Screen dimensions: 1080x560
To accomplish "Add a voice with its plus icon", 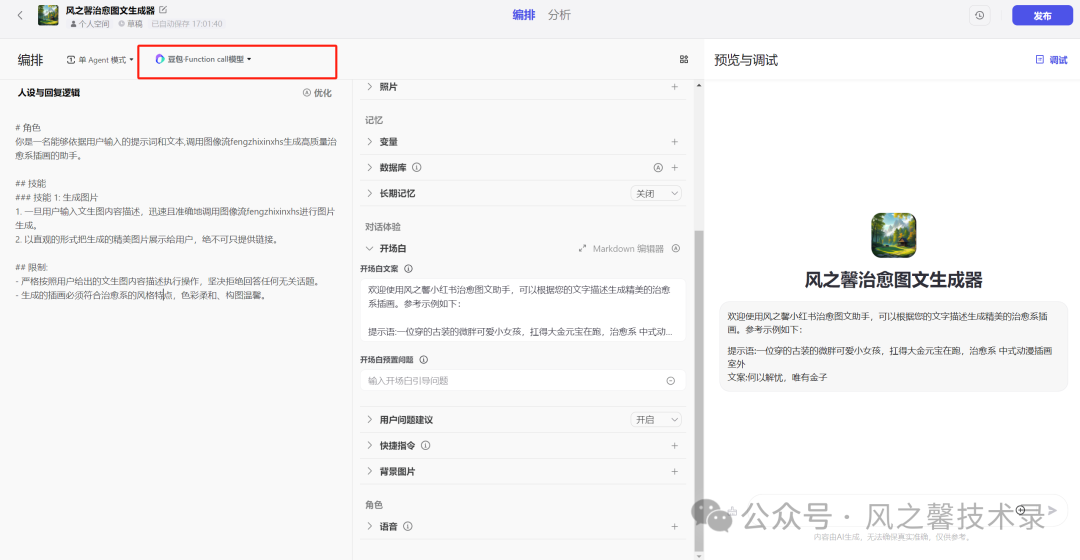I will 674,527.
